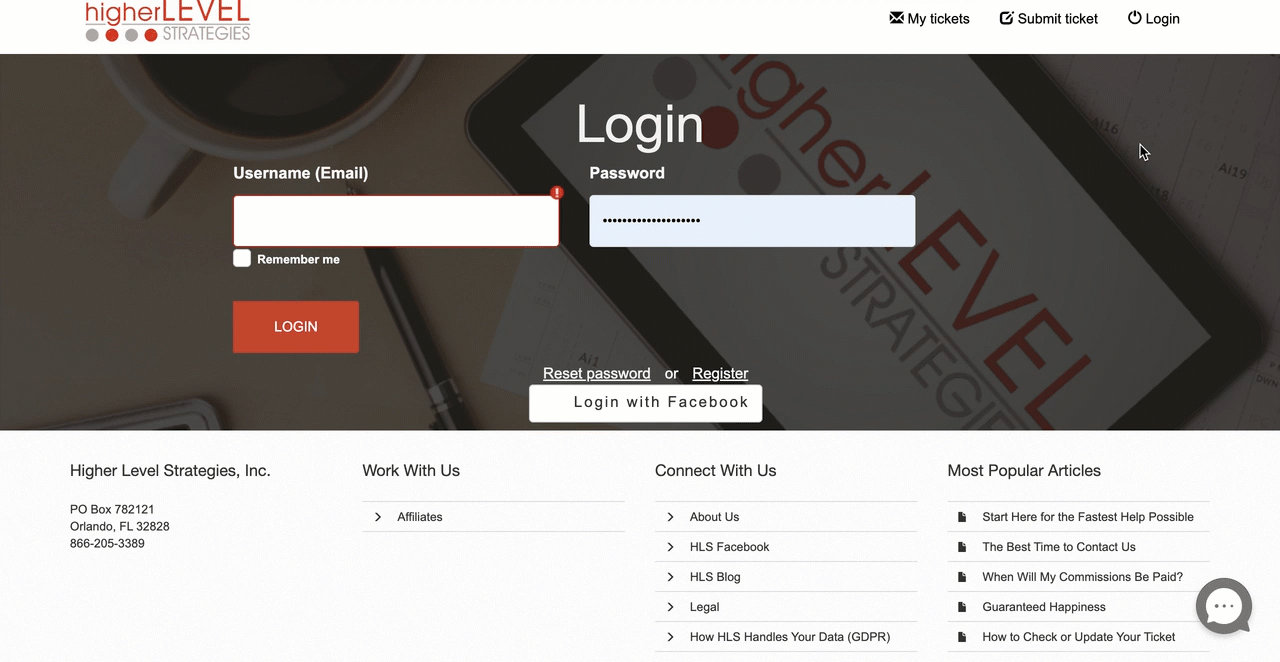This screenshot has width=1280, height=662.
Task: Click document icon beside Commissions Be Paid article
Action: point(962,577)
